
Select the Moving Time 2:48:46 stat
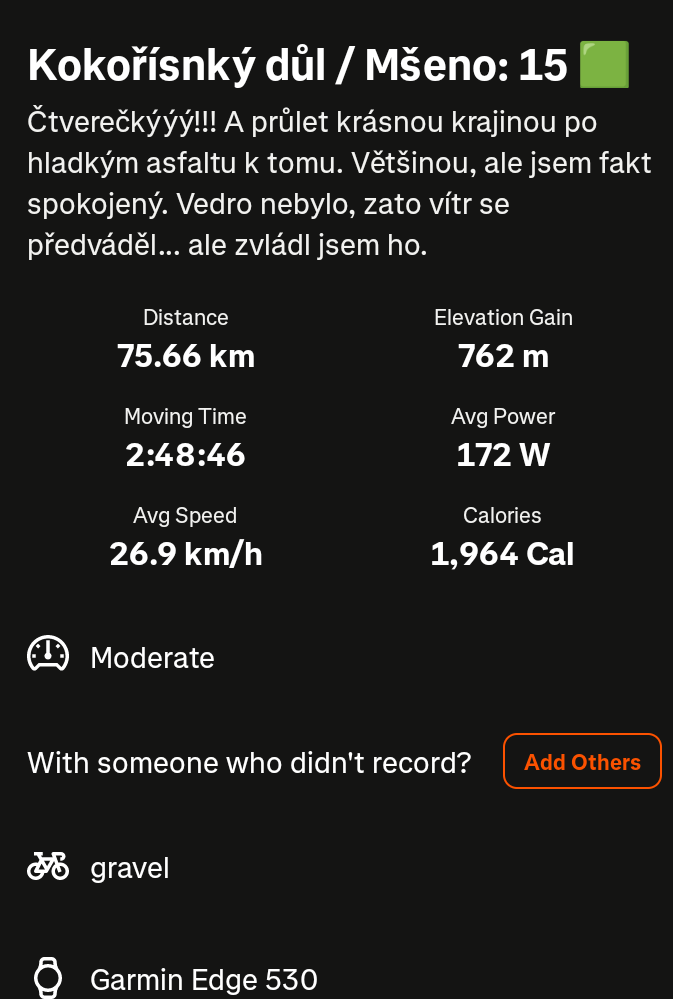(185, 438)
